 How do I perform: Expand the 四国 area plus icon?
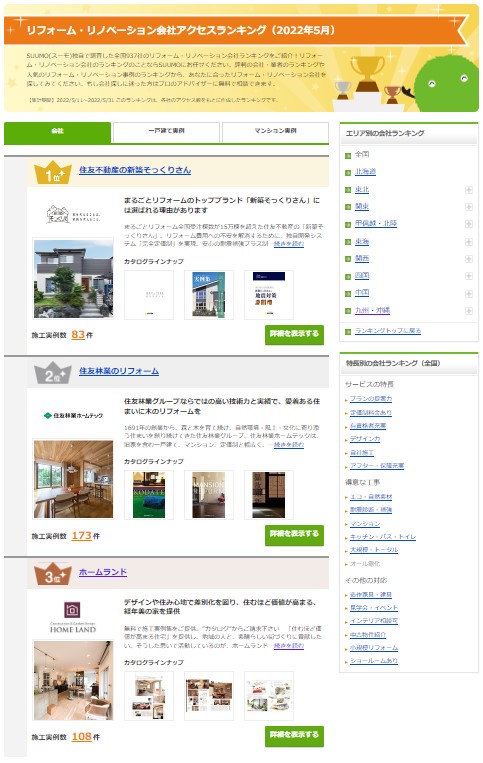tap(469, 276)
